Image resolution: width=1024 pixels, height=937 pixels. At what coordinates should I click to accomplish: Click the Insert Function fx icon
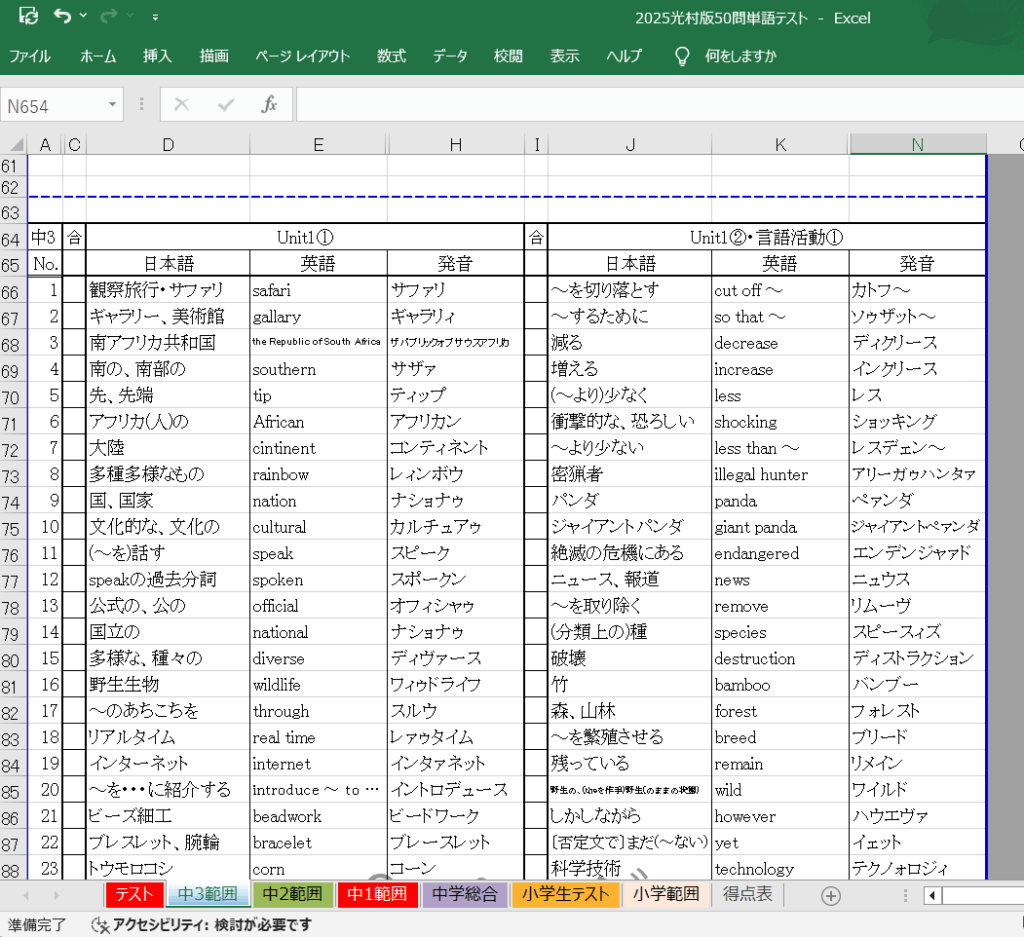(269, 105)
